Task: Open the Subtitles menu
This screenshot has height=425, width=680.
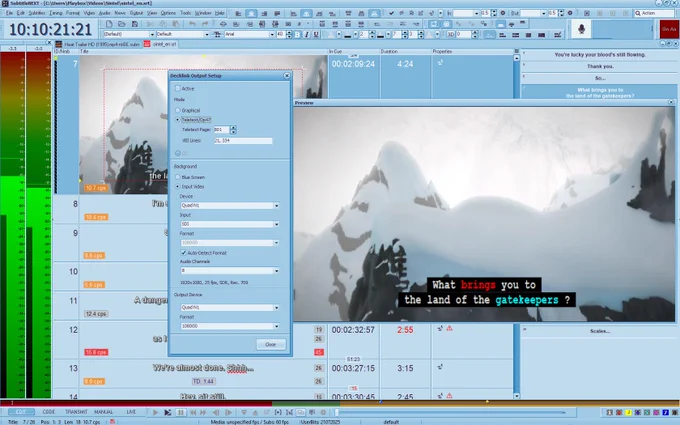Action: click(37, 13)
